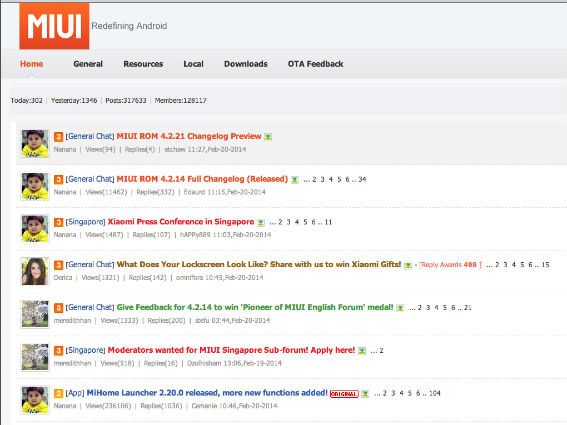
Task: Click level badge on Moderators wanted row
Action: tap(59, 350)
